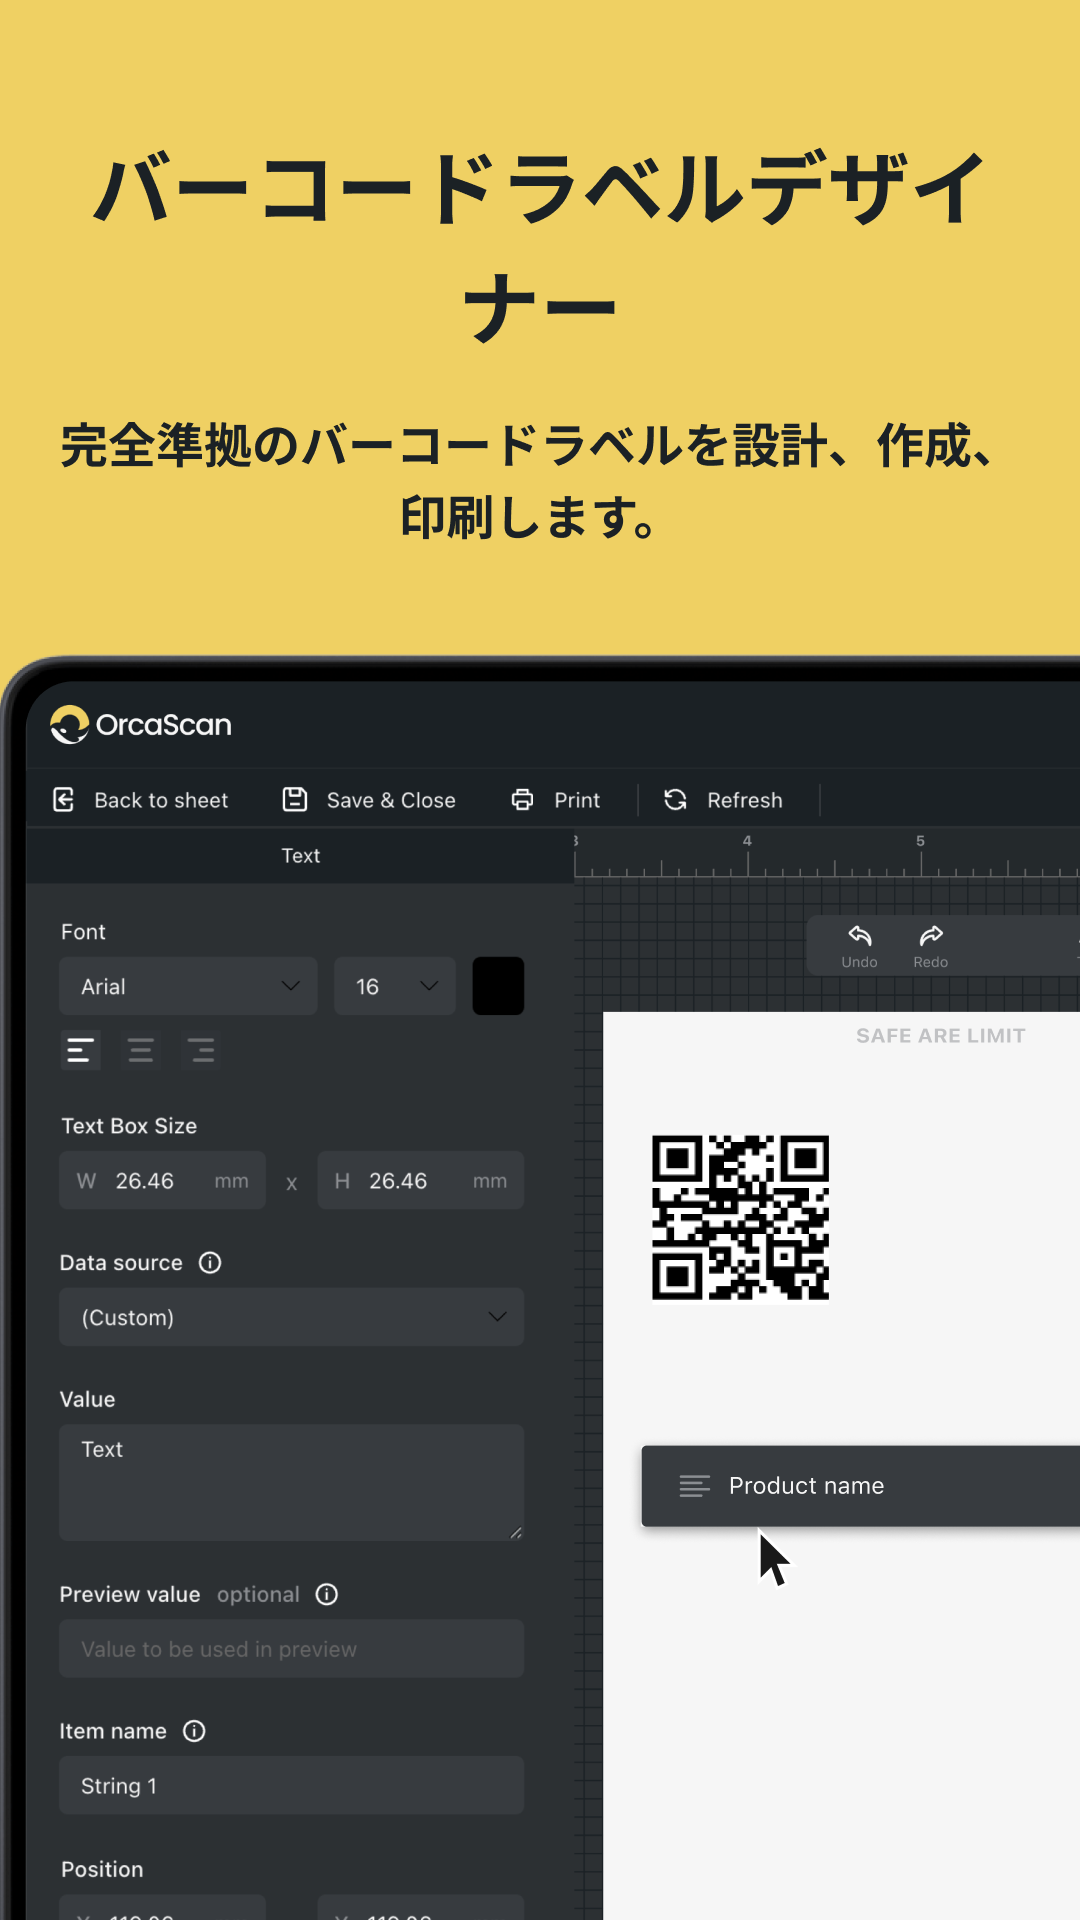
Task: Edit the text box height field
Action: point(421,1181)
